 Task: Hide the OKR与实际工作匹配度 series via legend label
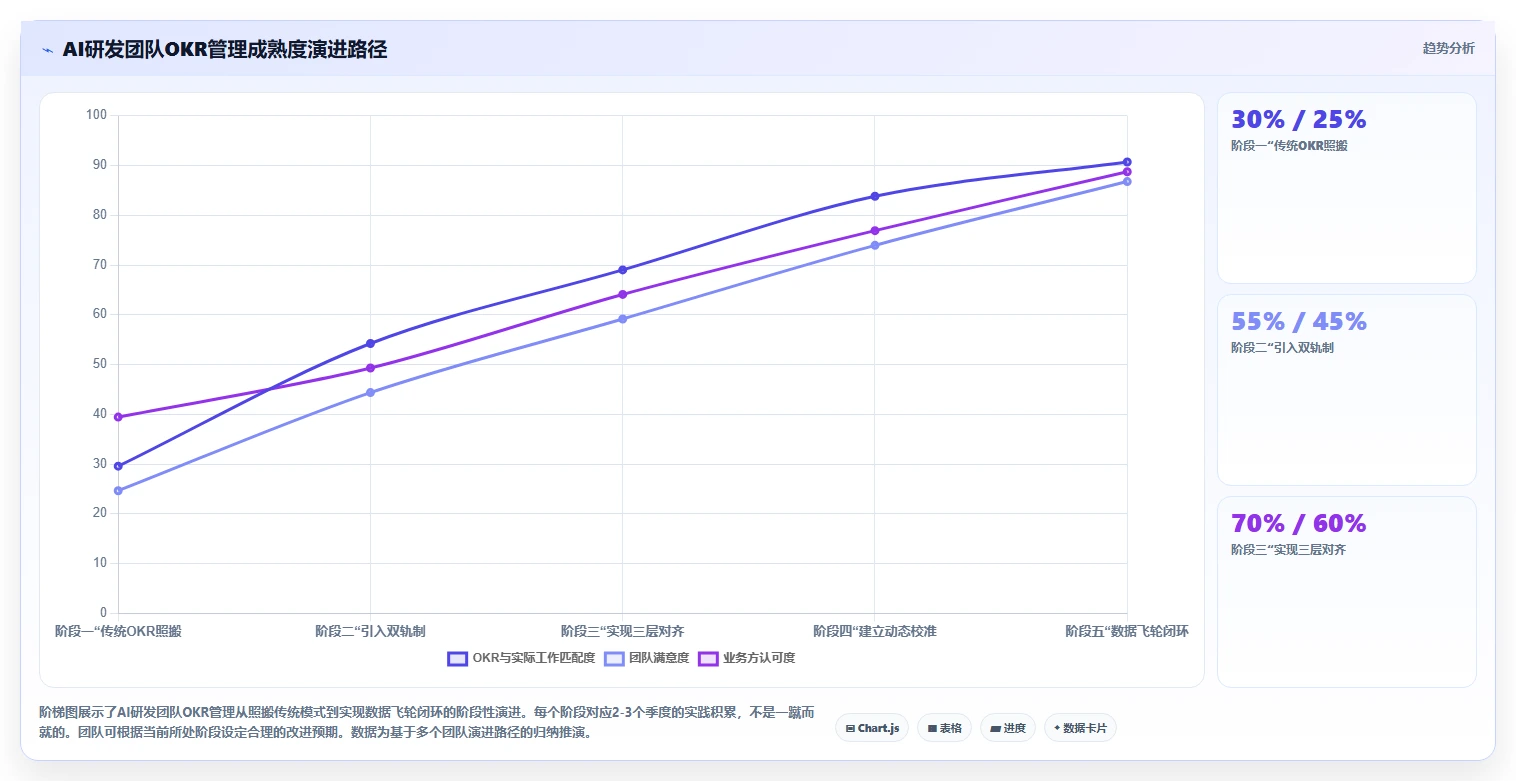(x=534, y=658)
